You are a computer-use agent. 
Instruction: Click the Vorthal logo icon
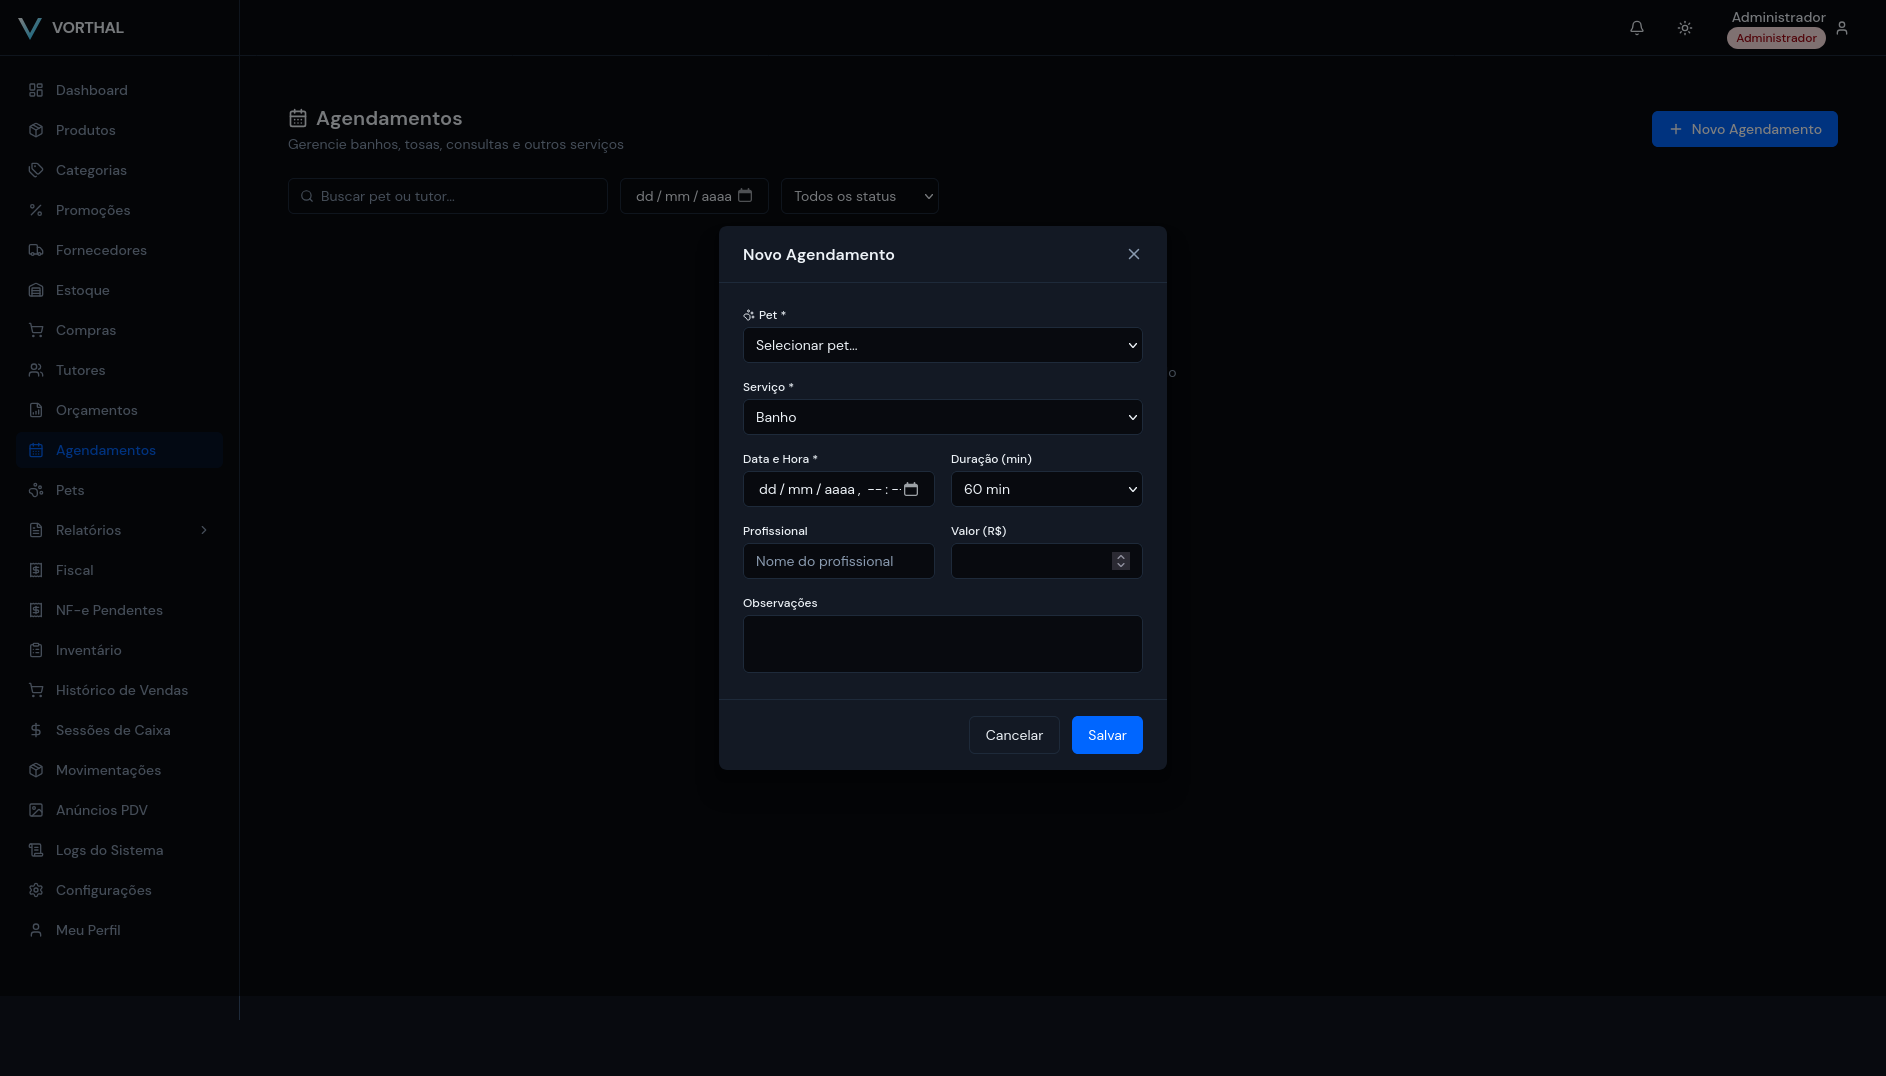click(30, 28)
